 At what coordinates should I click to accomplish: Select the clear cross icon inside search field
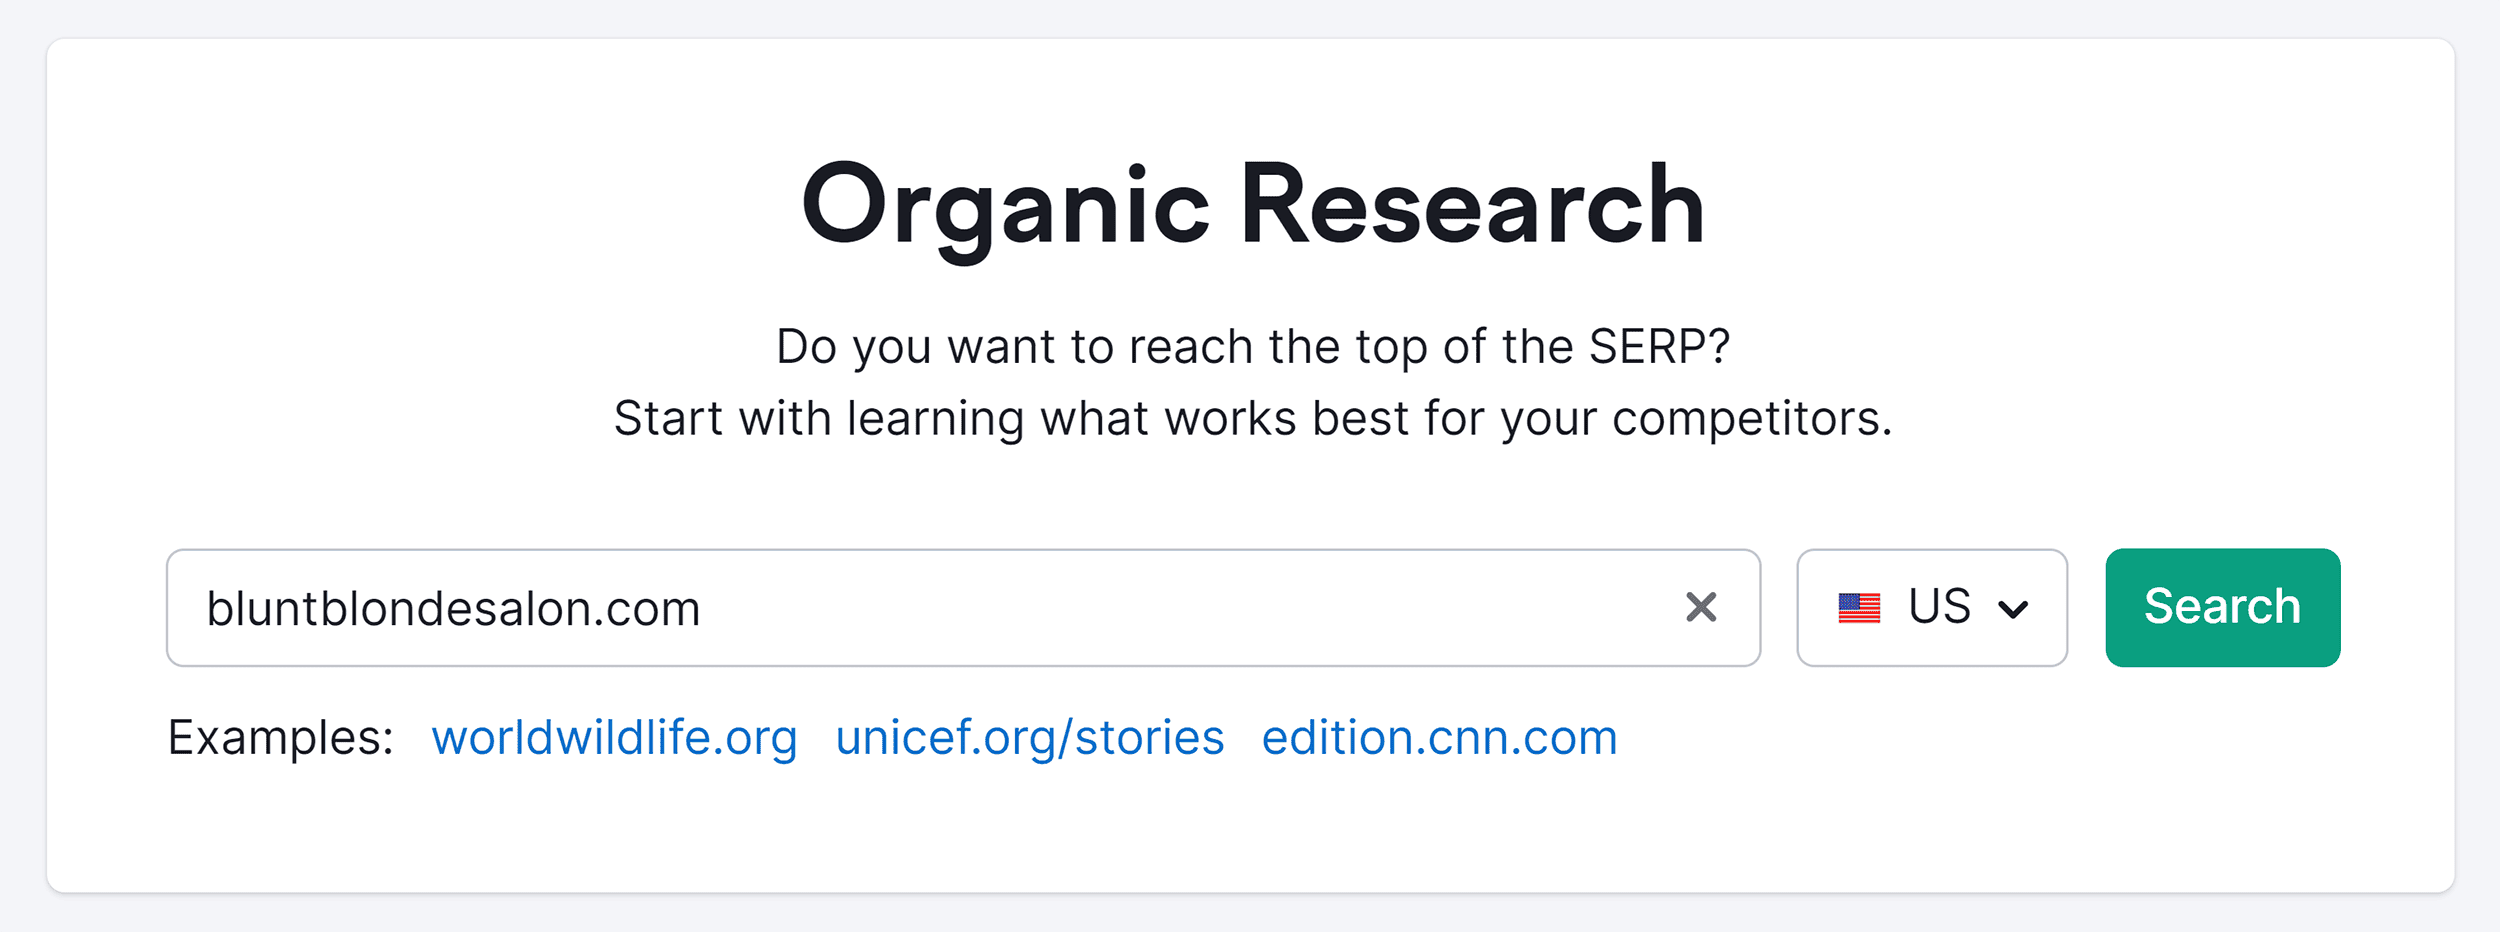[x=1704, y=607]
